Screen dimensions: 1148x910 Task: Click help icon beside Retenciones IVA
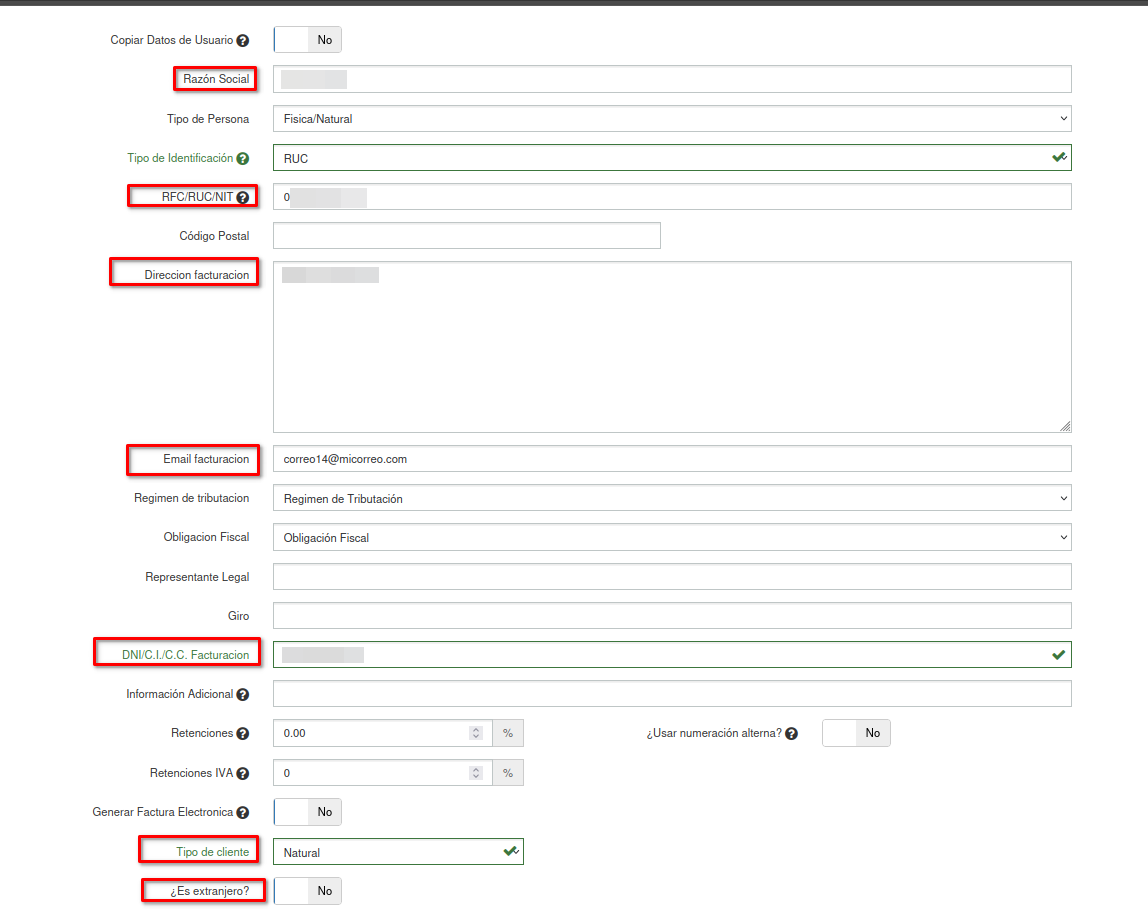coord(243,774)
